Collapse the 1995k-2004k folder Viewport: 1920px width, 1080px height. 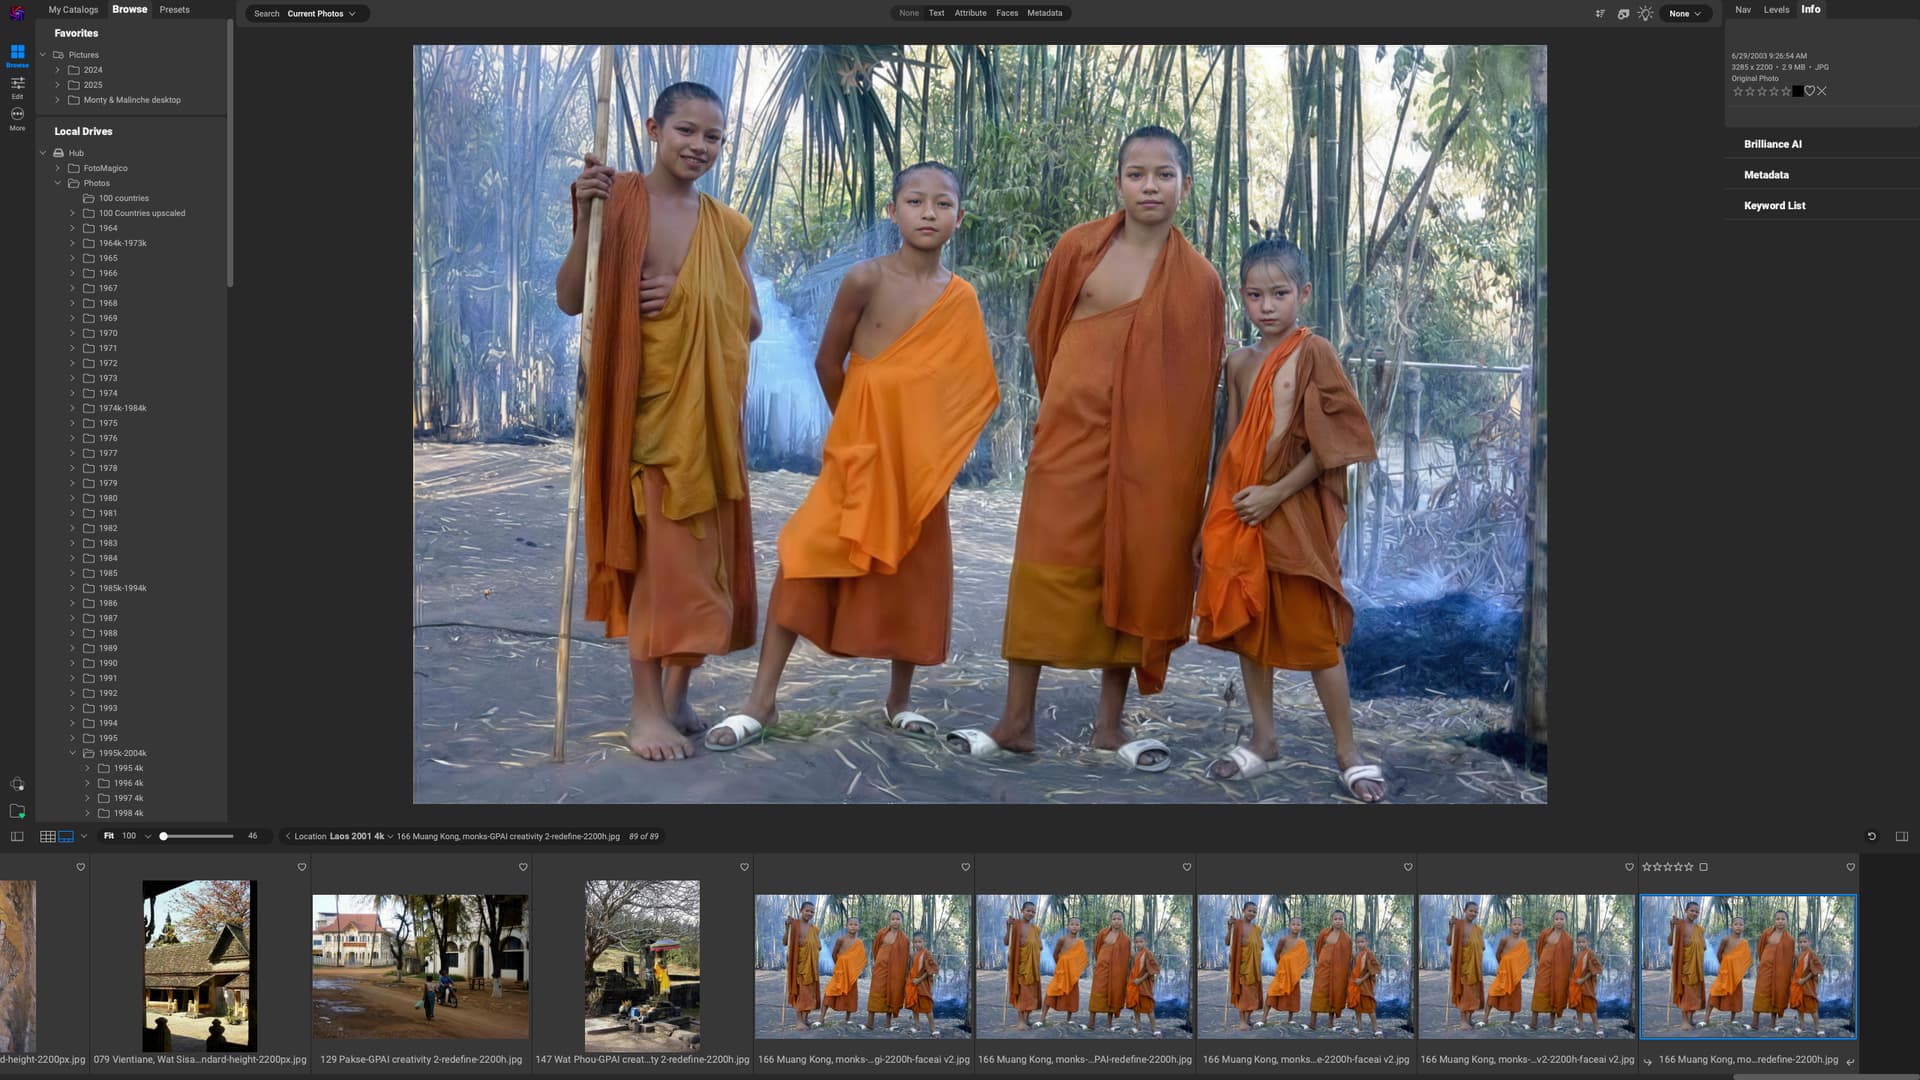(73, 753)
